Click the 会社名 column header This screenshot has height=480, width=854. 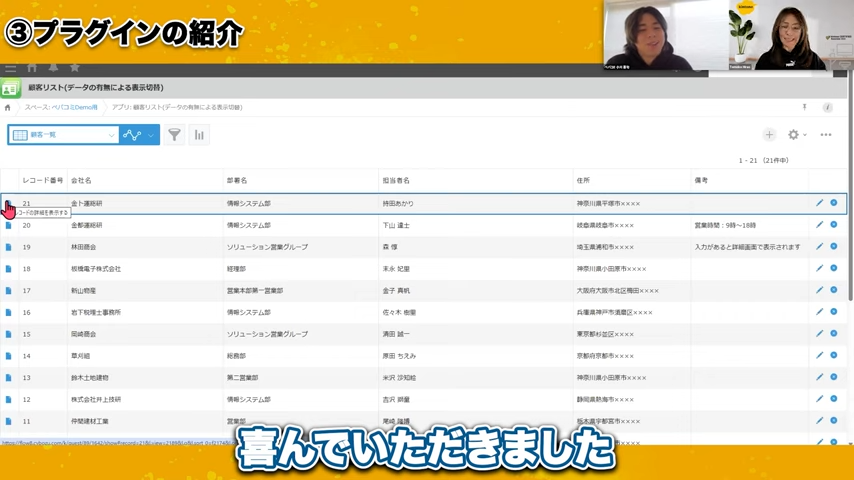point(81,180)
